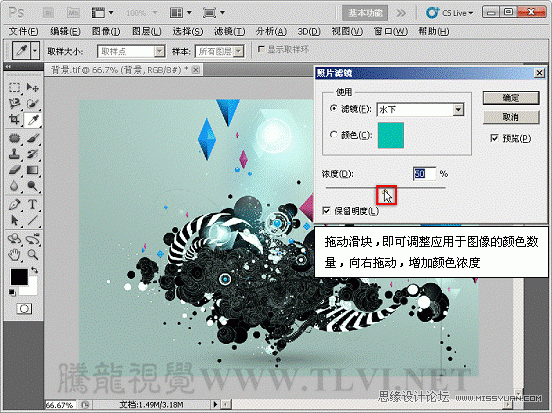Select the Lasso tool
Image resolution: width=552 pixels, height=413 pixels.
tap(14, 104)
